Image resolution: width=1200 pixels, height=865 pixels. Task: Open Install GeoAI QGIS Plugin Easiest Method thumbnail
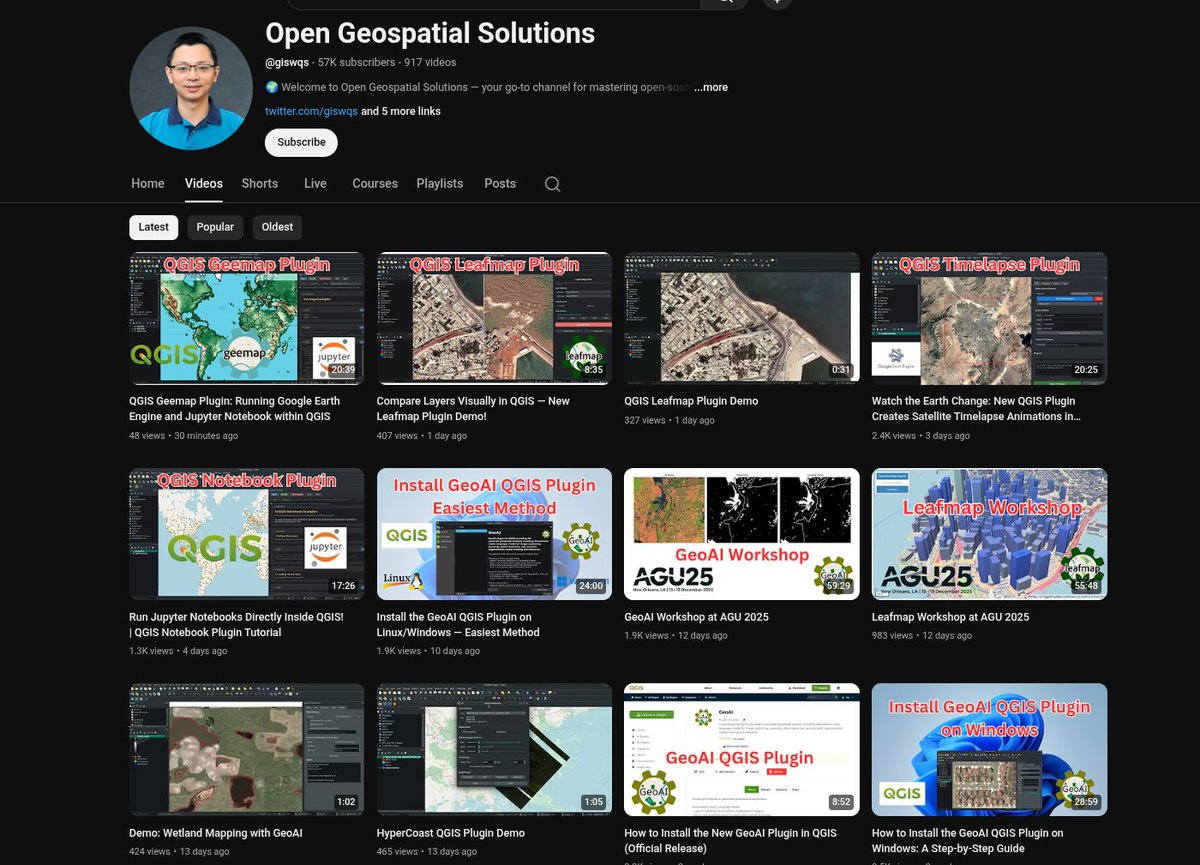click(x=494, y=534)
